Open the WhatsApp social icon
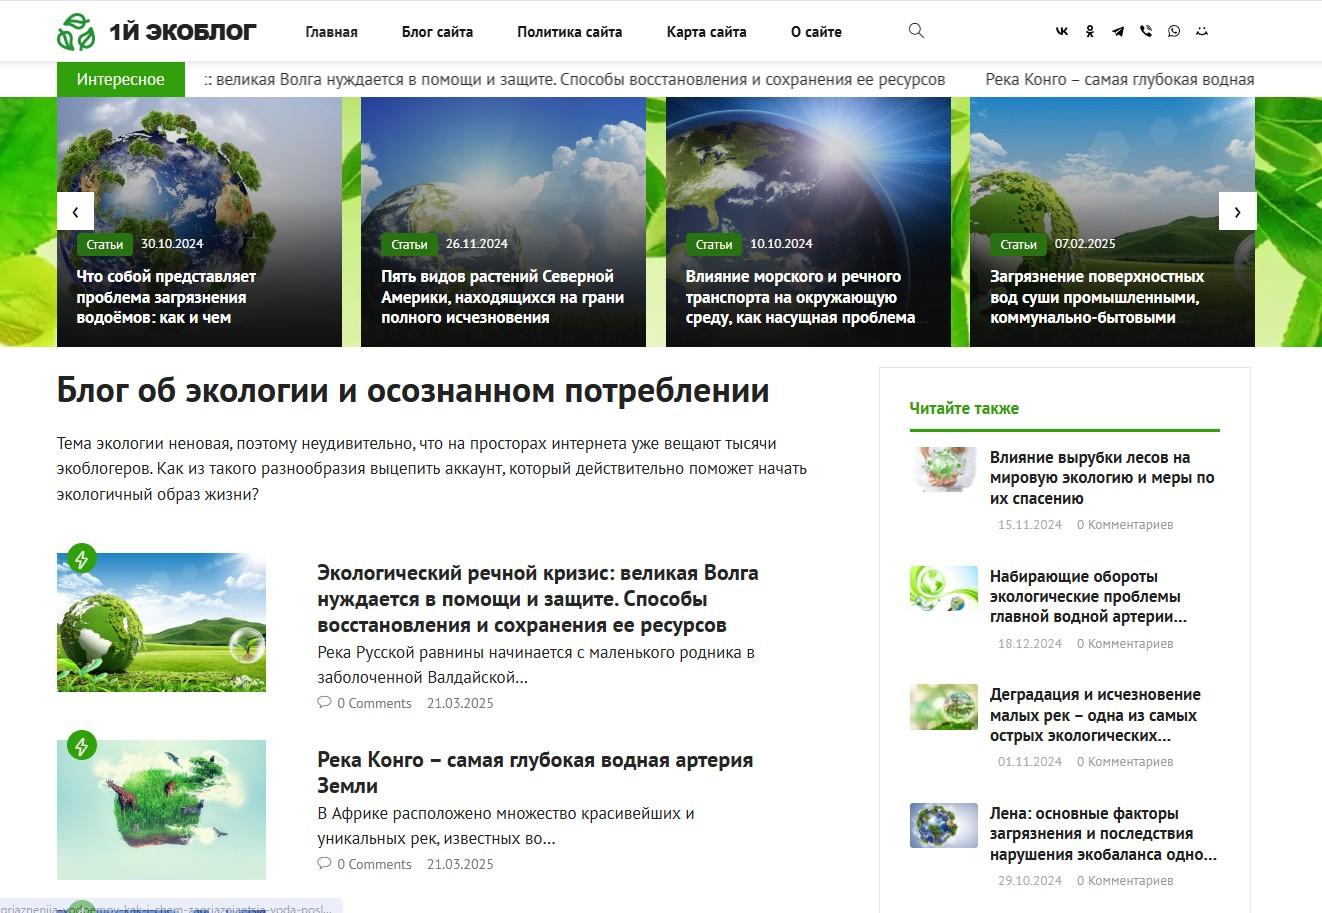Viewport: 1322px width, 913px height. pyautogui.click(x=1174, y=31)
